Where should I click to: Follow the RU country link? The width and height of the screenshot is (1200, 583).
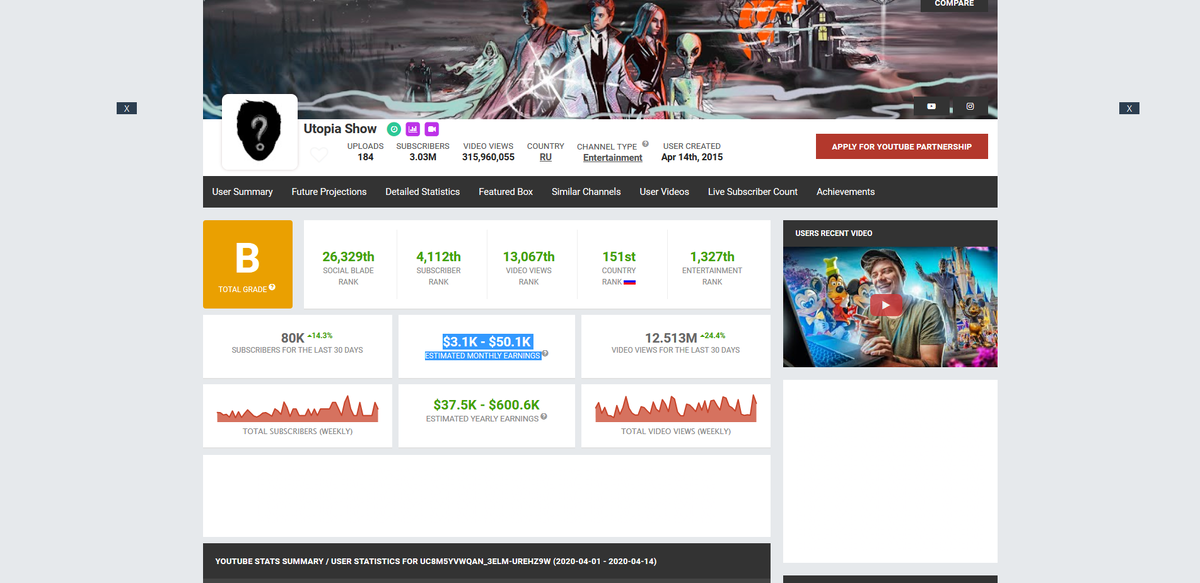(x=545, y=157)
